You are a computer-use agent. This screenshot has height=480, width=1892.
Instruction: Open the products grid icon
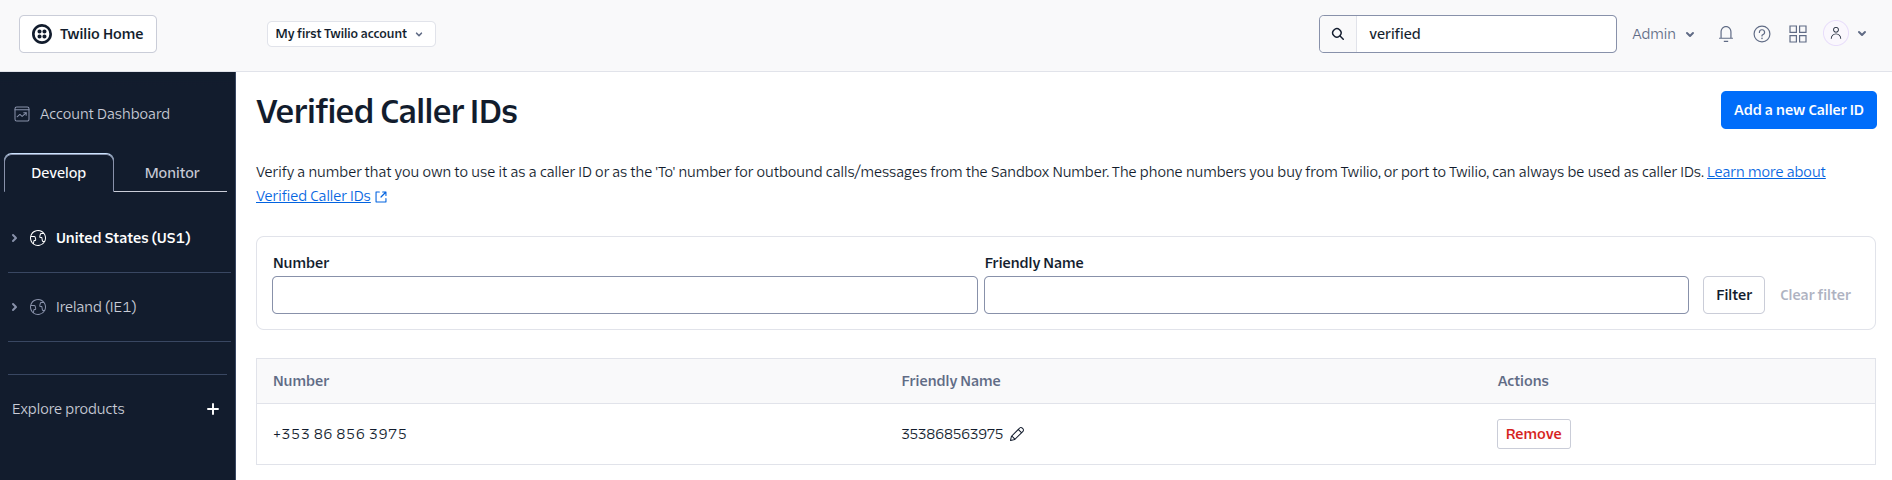(x=1798, y=34)
